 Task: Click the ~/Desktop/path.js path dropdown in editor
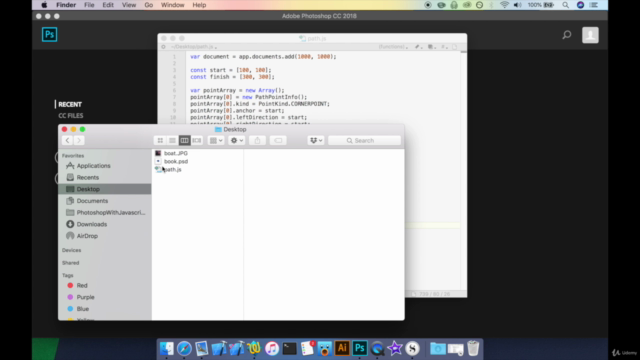(x=193, y=47)
